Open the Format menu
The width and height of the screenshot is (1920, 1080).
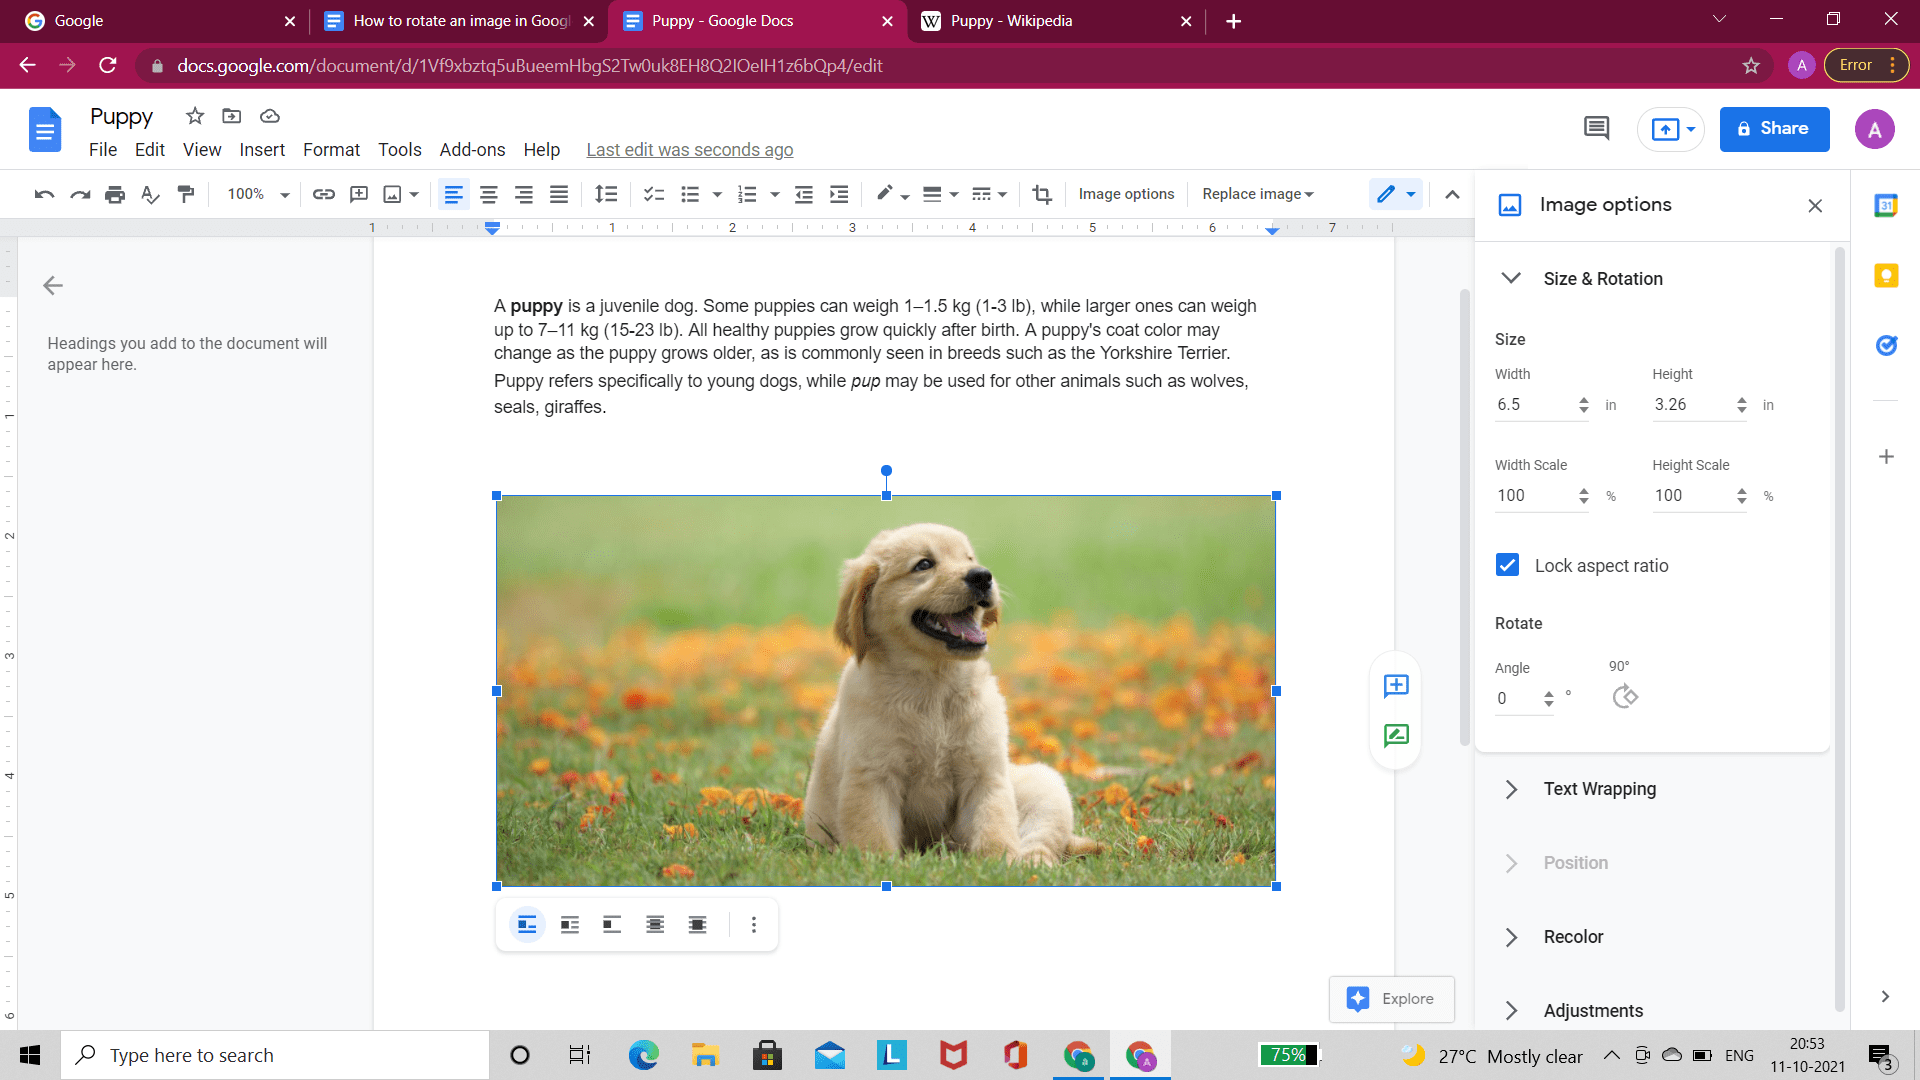pyautogui.click(x=331, y=150)
